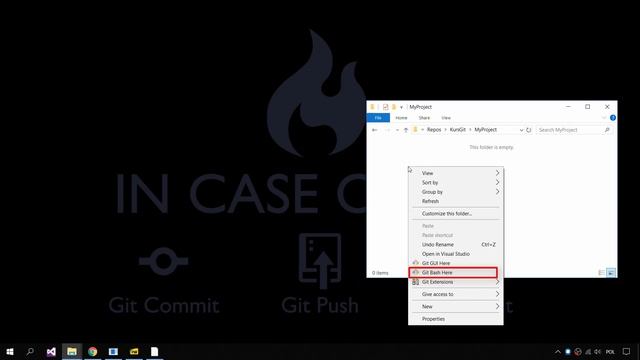Choose Git GUI Here from context menu
Image resolution: width=640 pixels, height=360 pixels.
point(456,263)
